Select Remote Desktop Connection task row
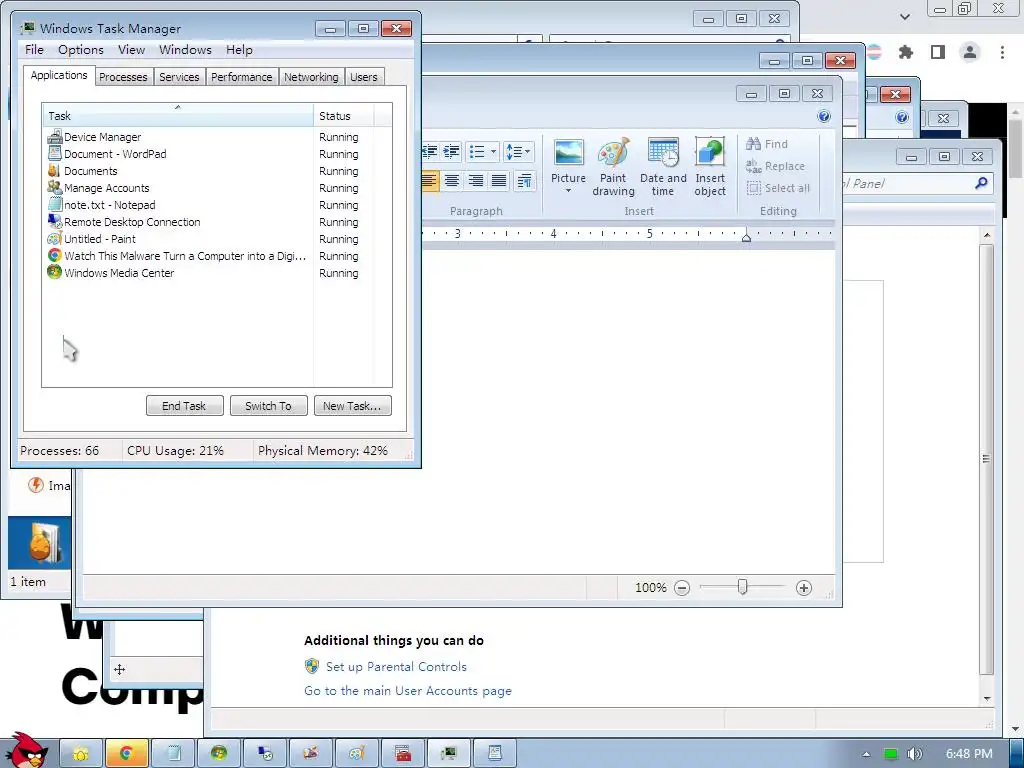 point(217,222)
